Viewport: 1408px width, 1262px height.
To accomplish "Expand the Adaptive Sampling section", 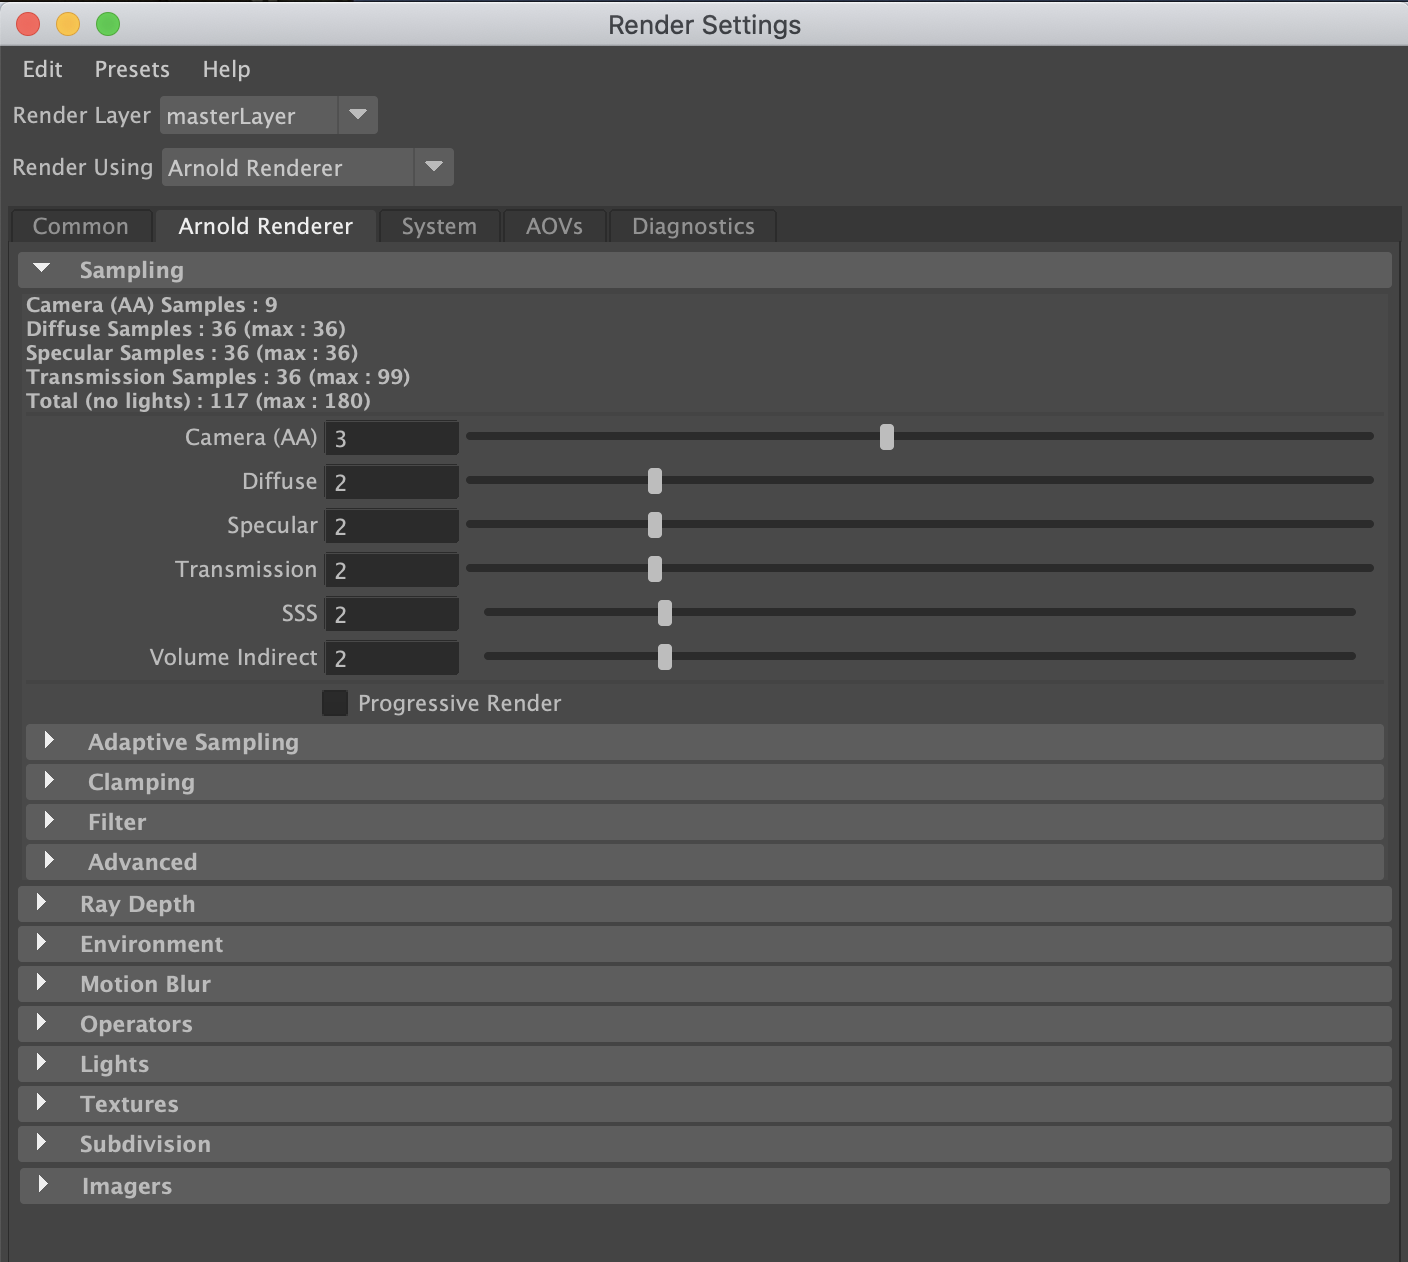I will [48, 741].
